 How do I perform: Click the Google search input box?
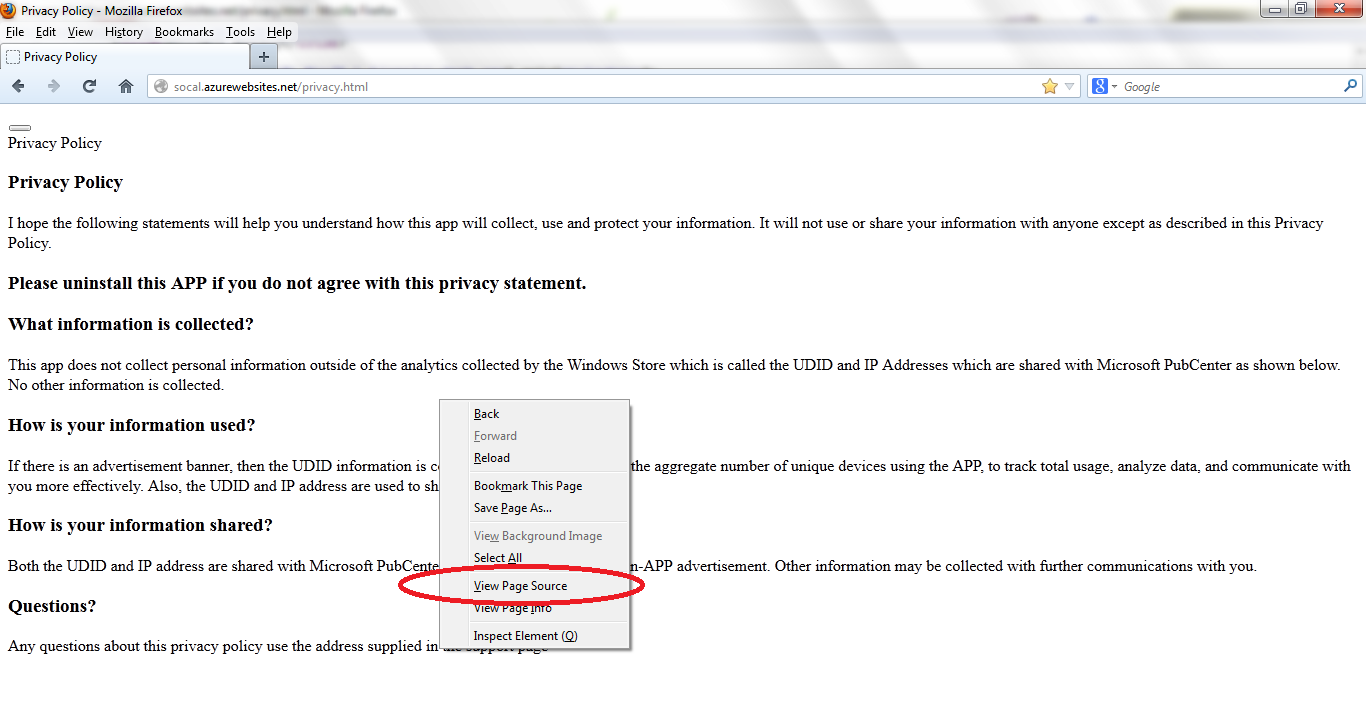tap(1230, 87)
